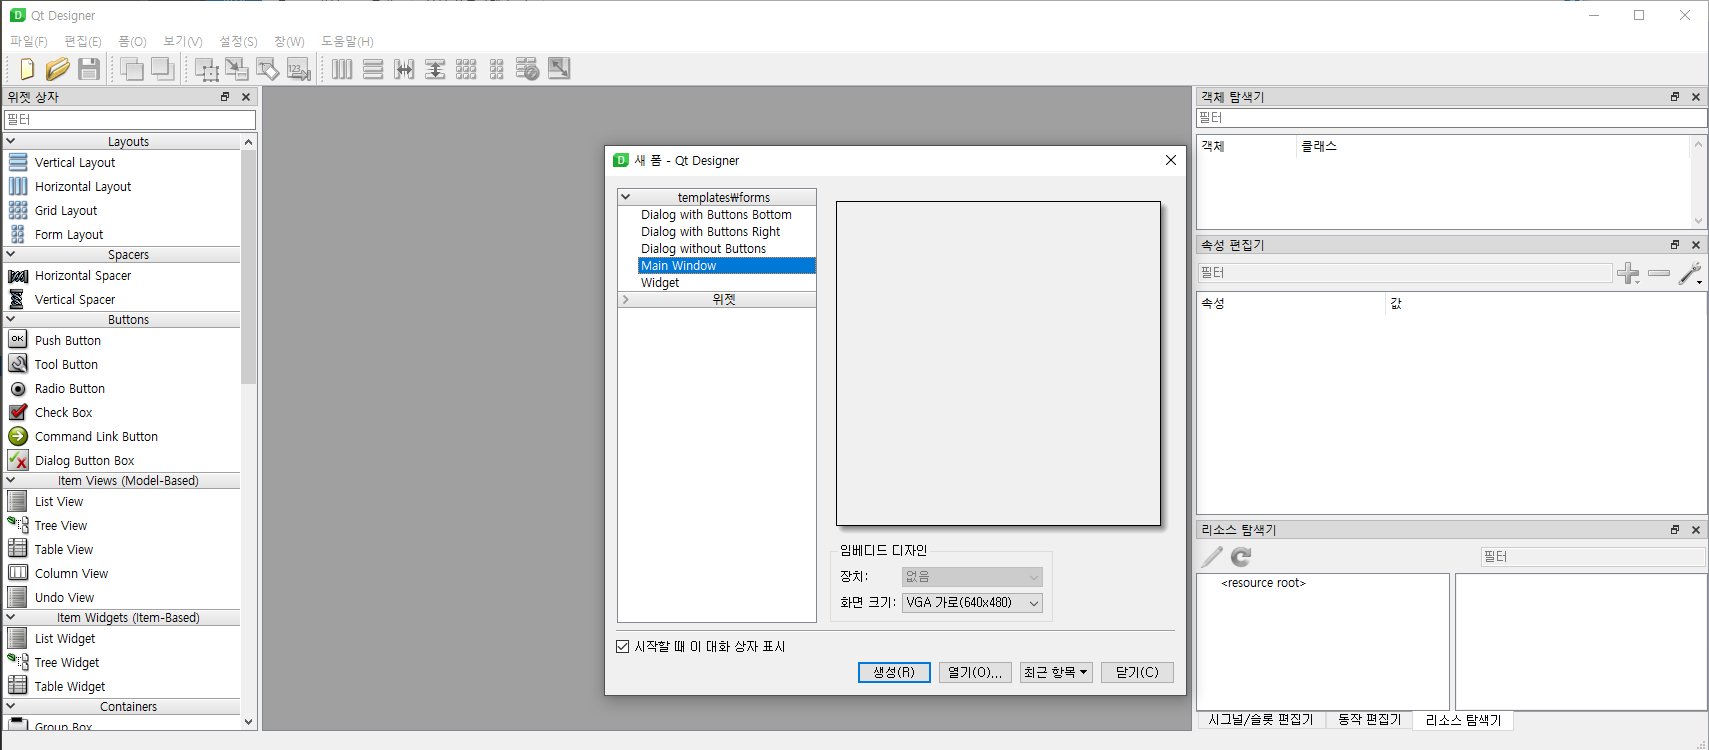Image resolution: width=1709 pixels, height=750 pixels.
Task: Select the Dialog with Buttons Bottom template
Action: [x=716, y=215]
